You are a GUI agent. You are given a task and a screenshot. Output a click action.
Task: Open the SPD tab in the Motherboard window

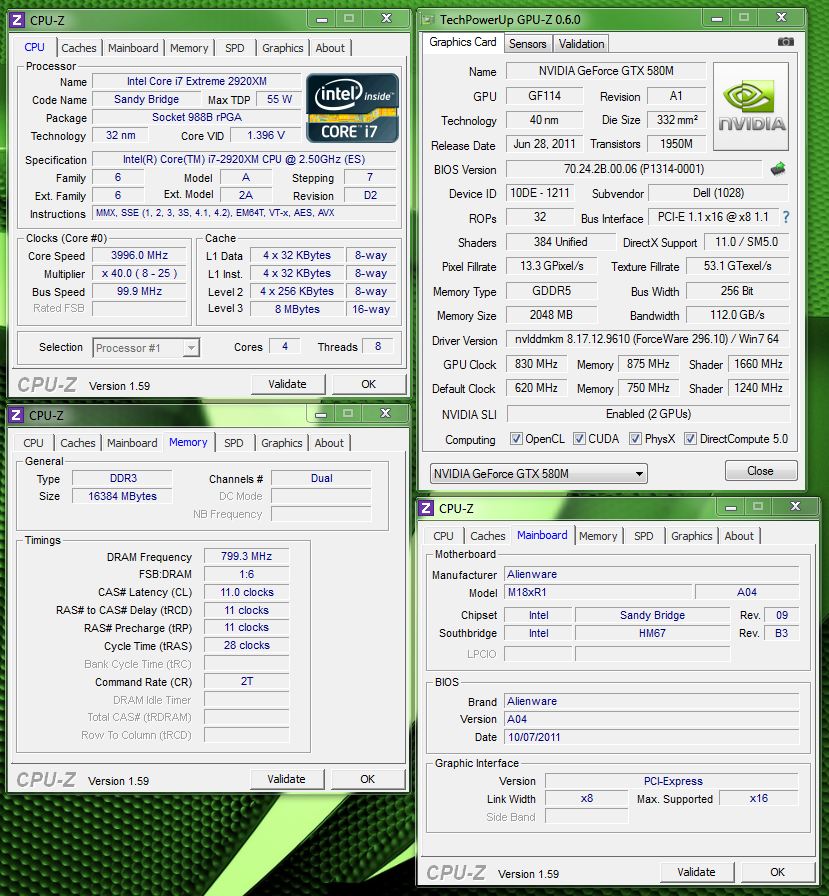[x=644, y=536]
